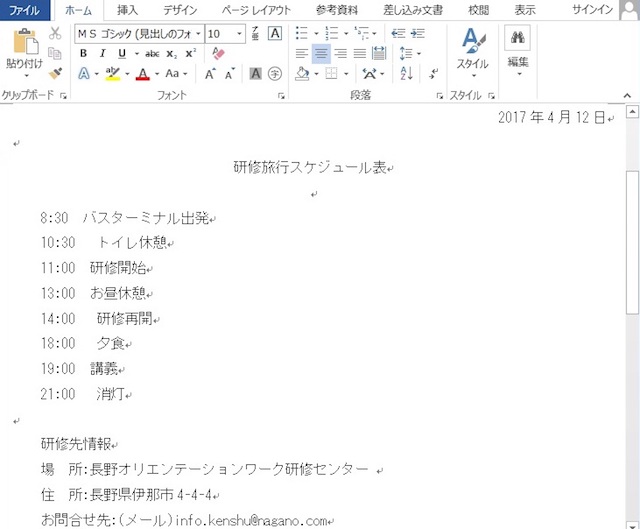Image resolution: width=640 pixels, height=529 pixels.
Task: Increase font size with grow A icon
Action: pos(210,74)
